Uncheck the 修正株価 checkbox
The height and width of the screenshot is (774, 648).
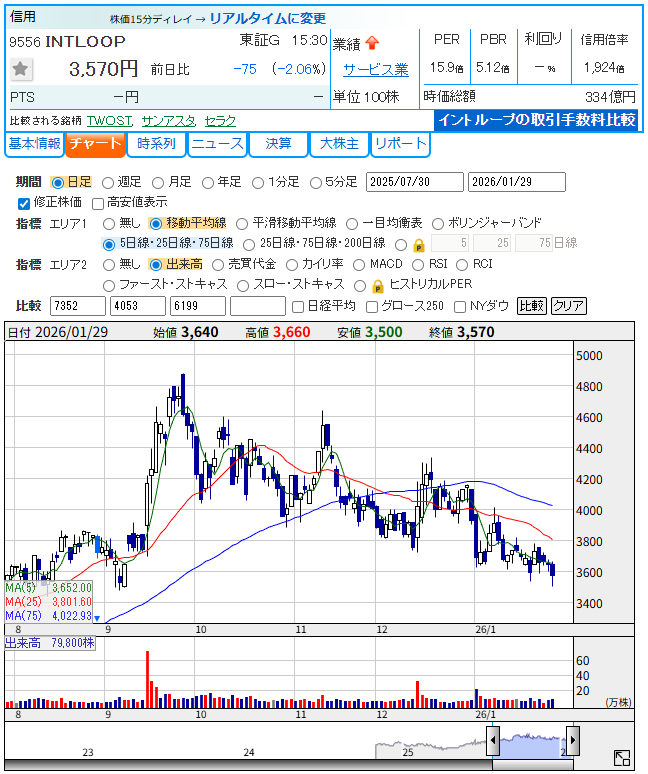(x=24, y=203)
